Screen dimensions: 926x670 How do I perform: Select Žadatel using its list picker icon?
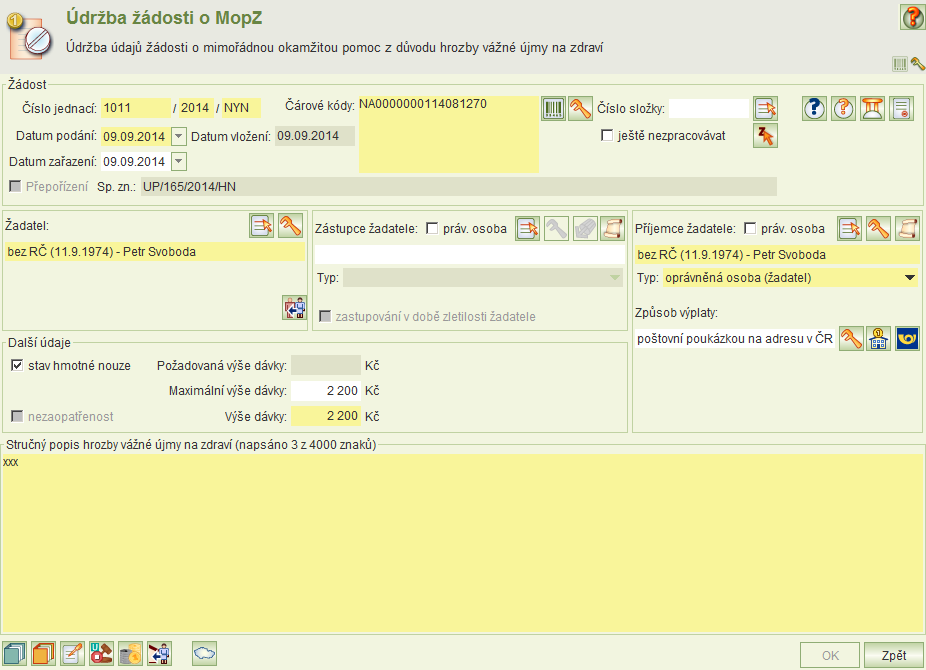[262, 225]
